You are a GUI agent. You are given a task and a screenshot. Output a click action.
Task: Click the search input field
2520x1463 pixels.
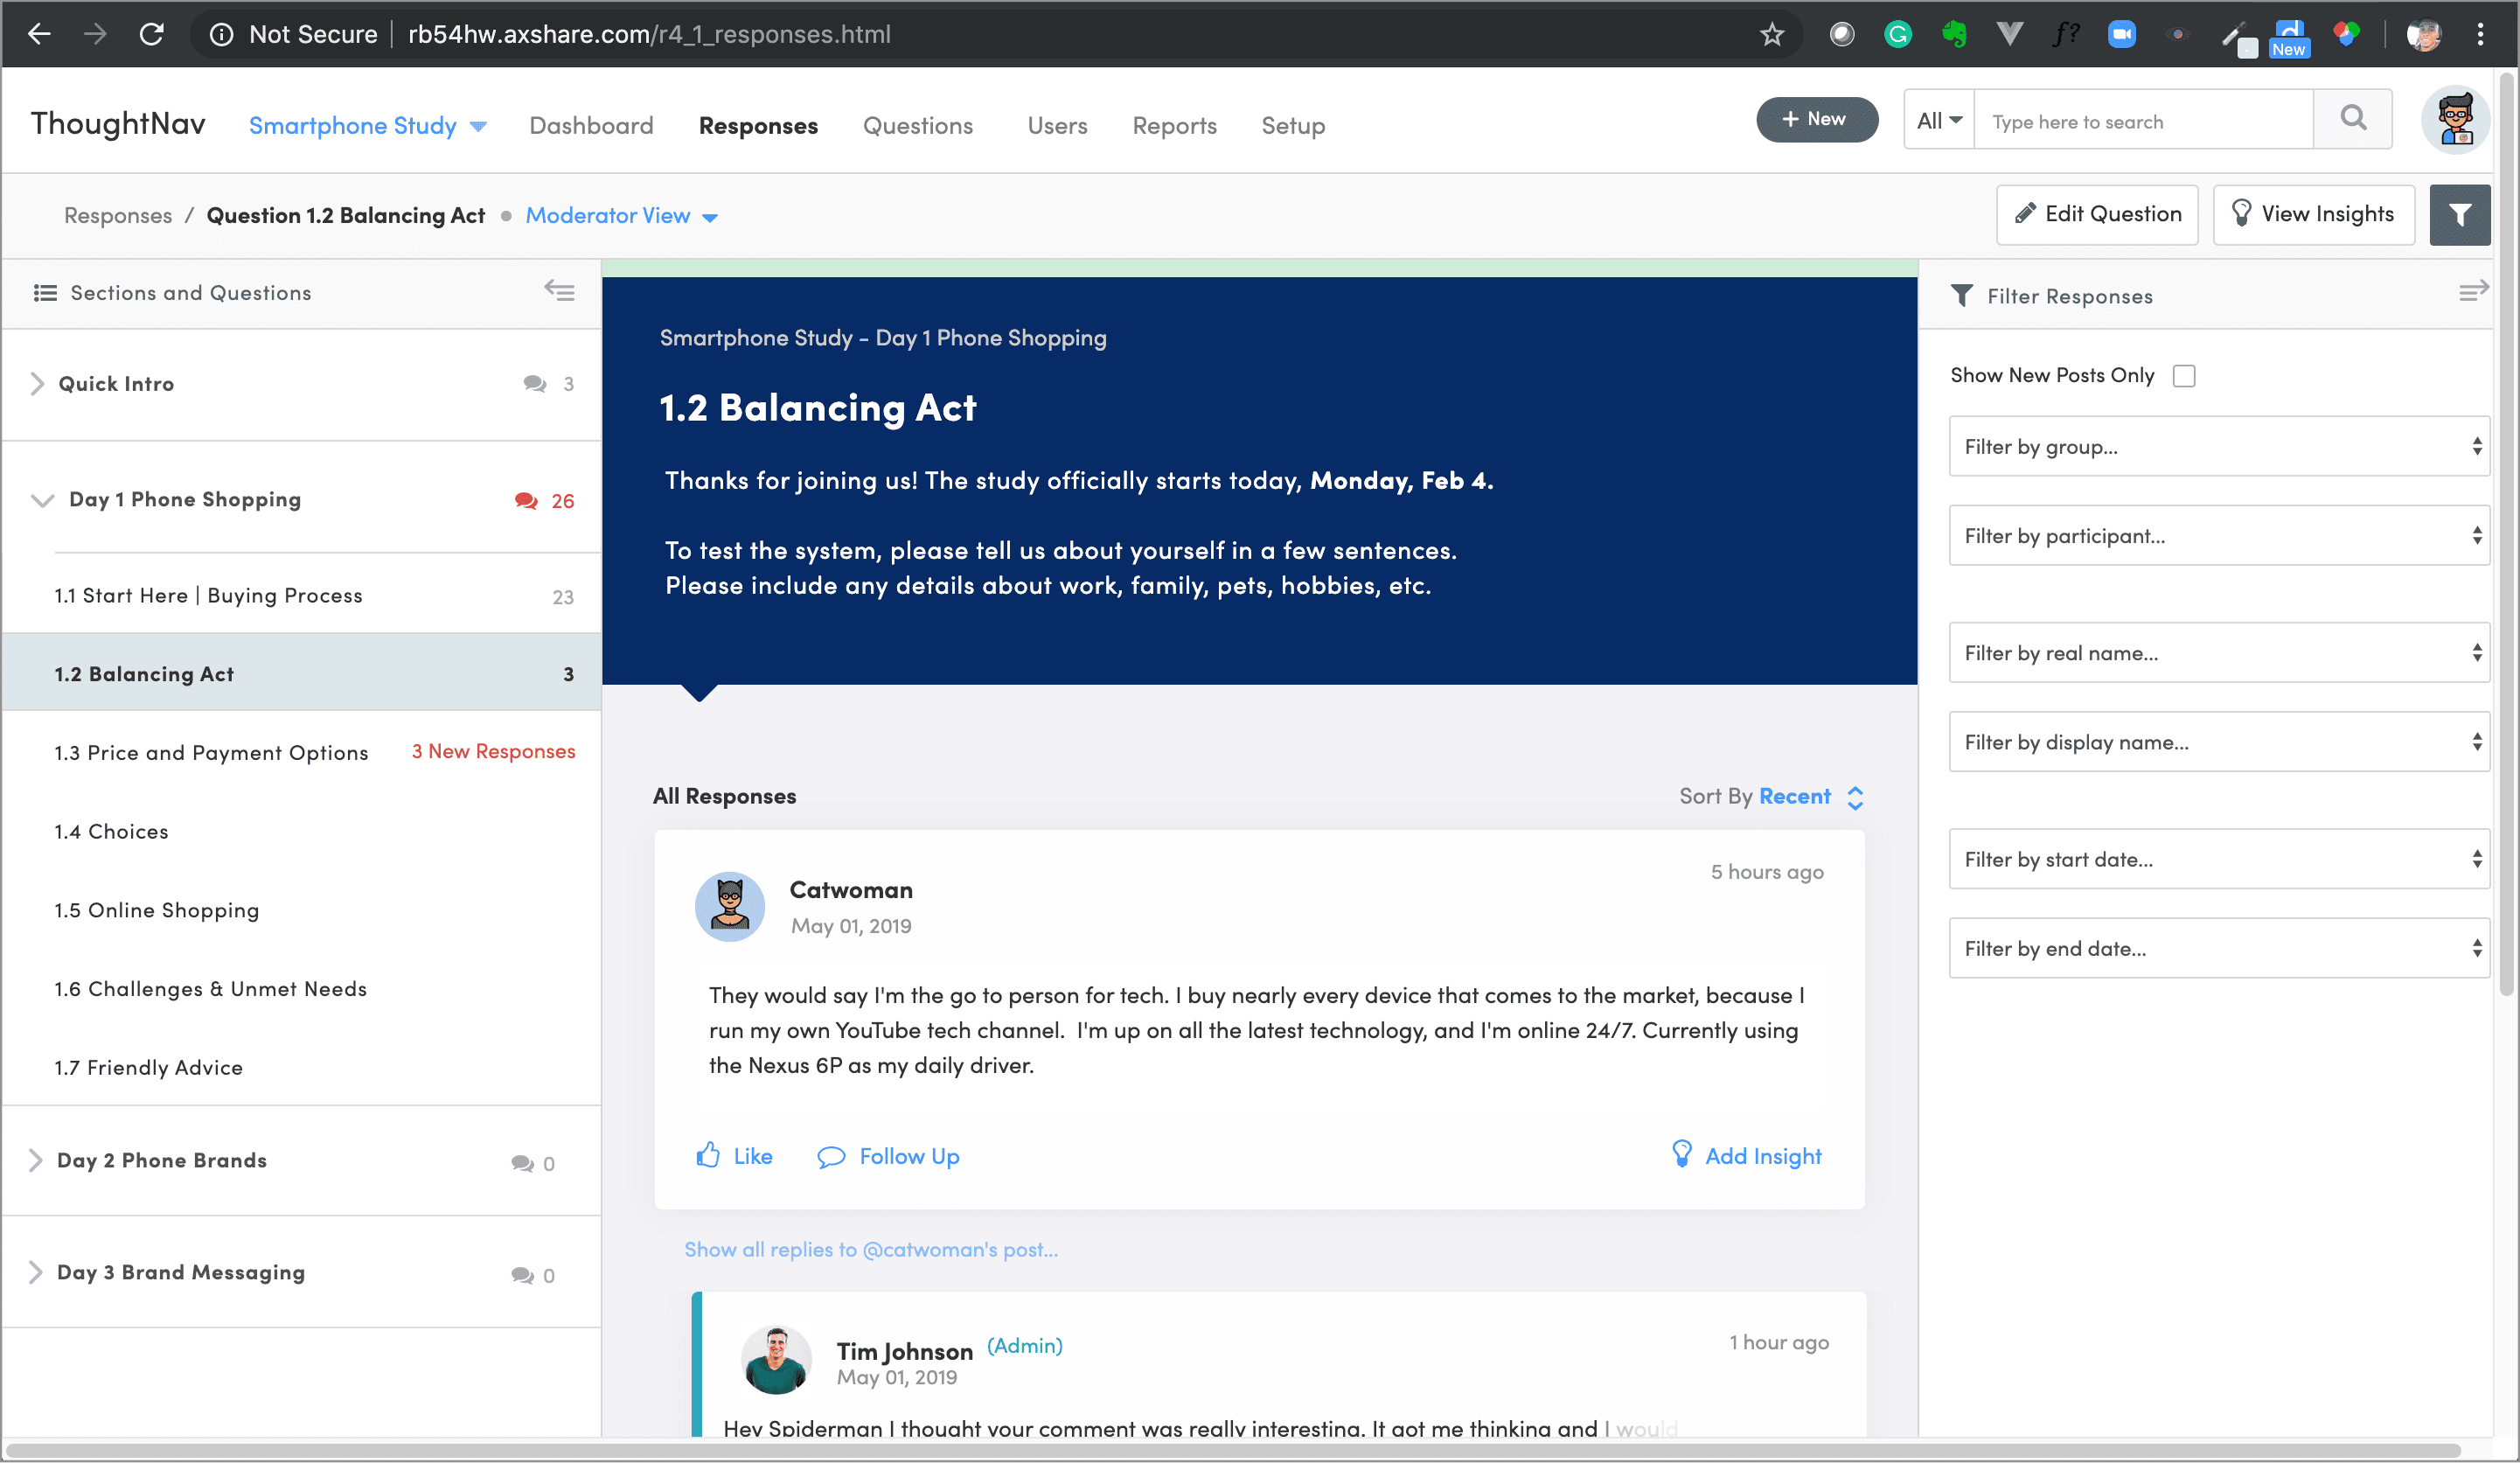pyautogui.click(x=2142, y=122)
